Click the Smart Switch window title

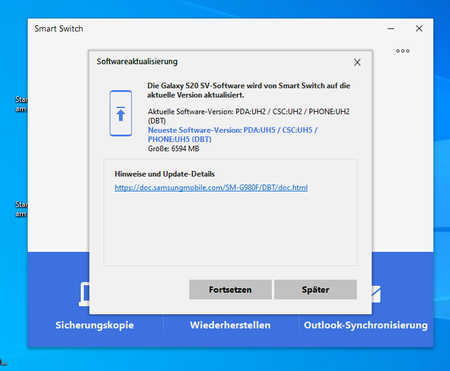[x=59, y=29]
